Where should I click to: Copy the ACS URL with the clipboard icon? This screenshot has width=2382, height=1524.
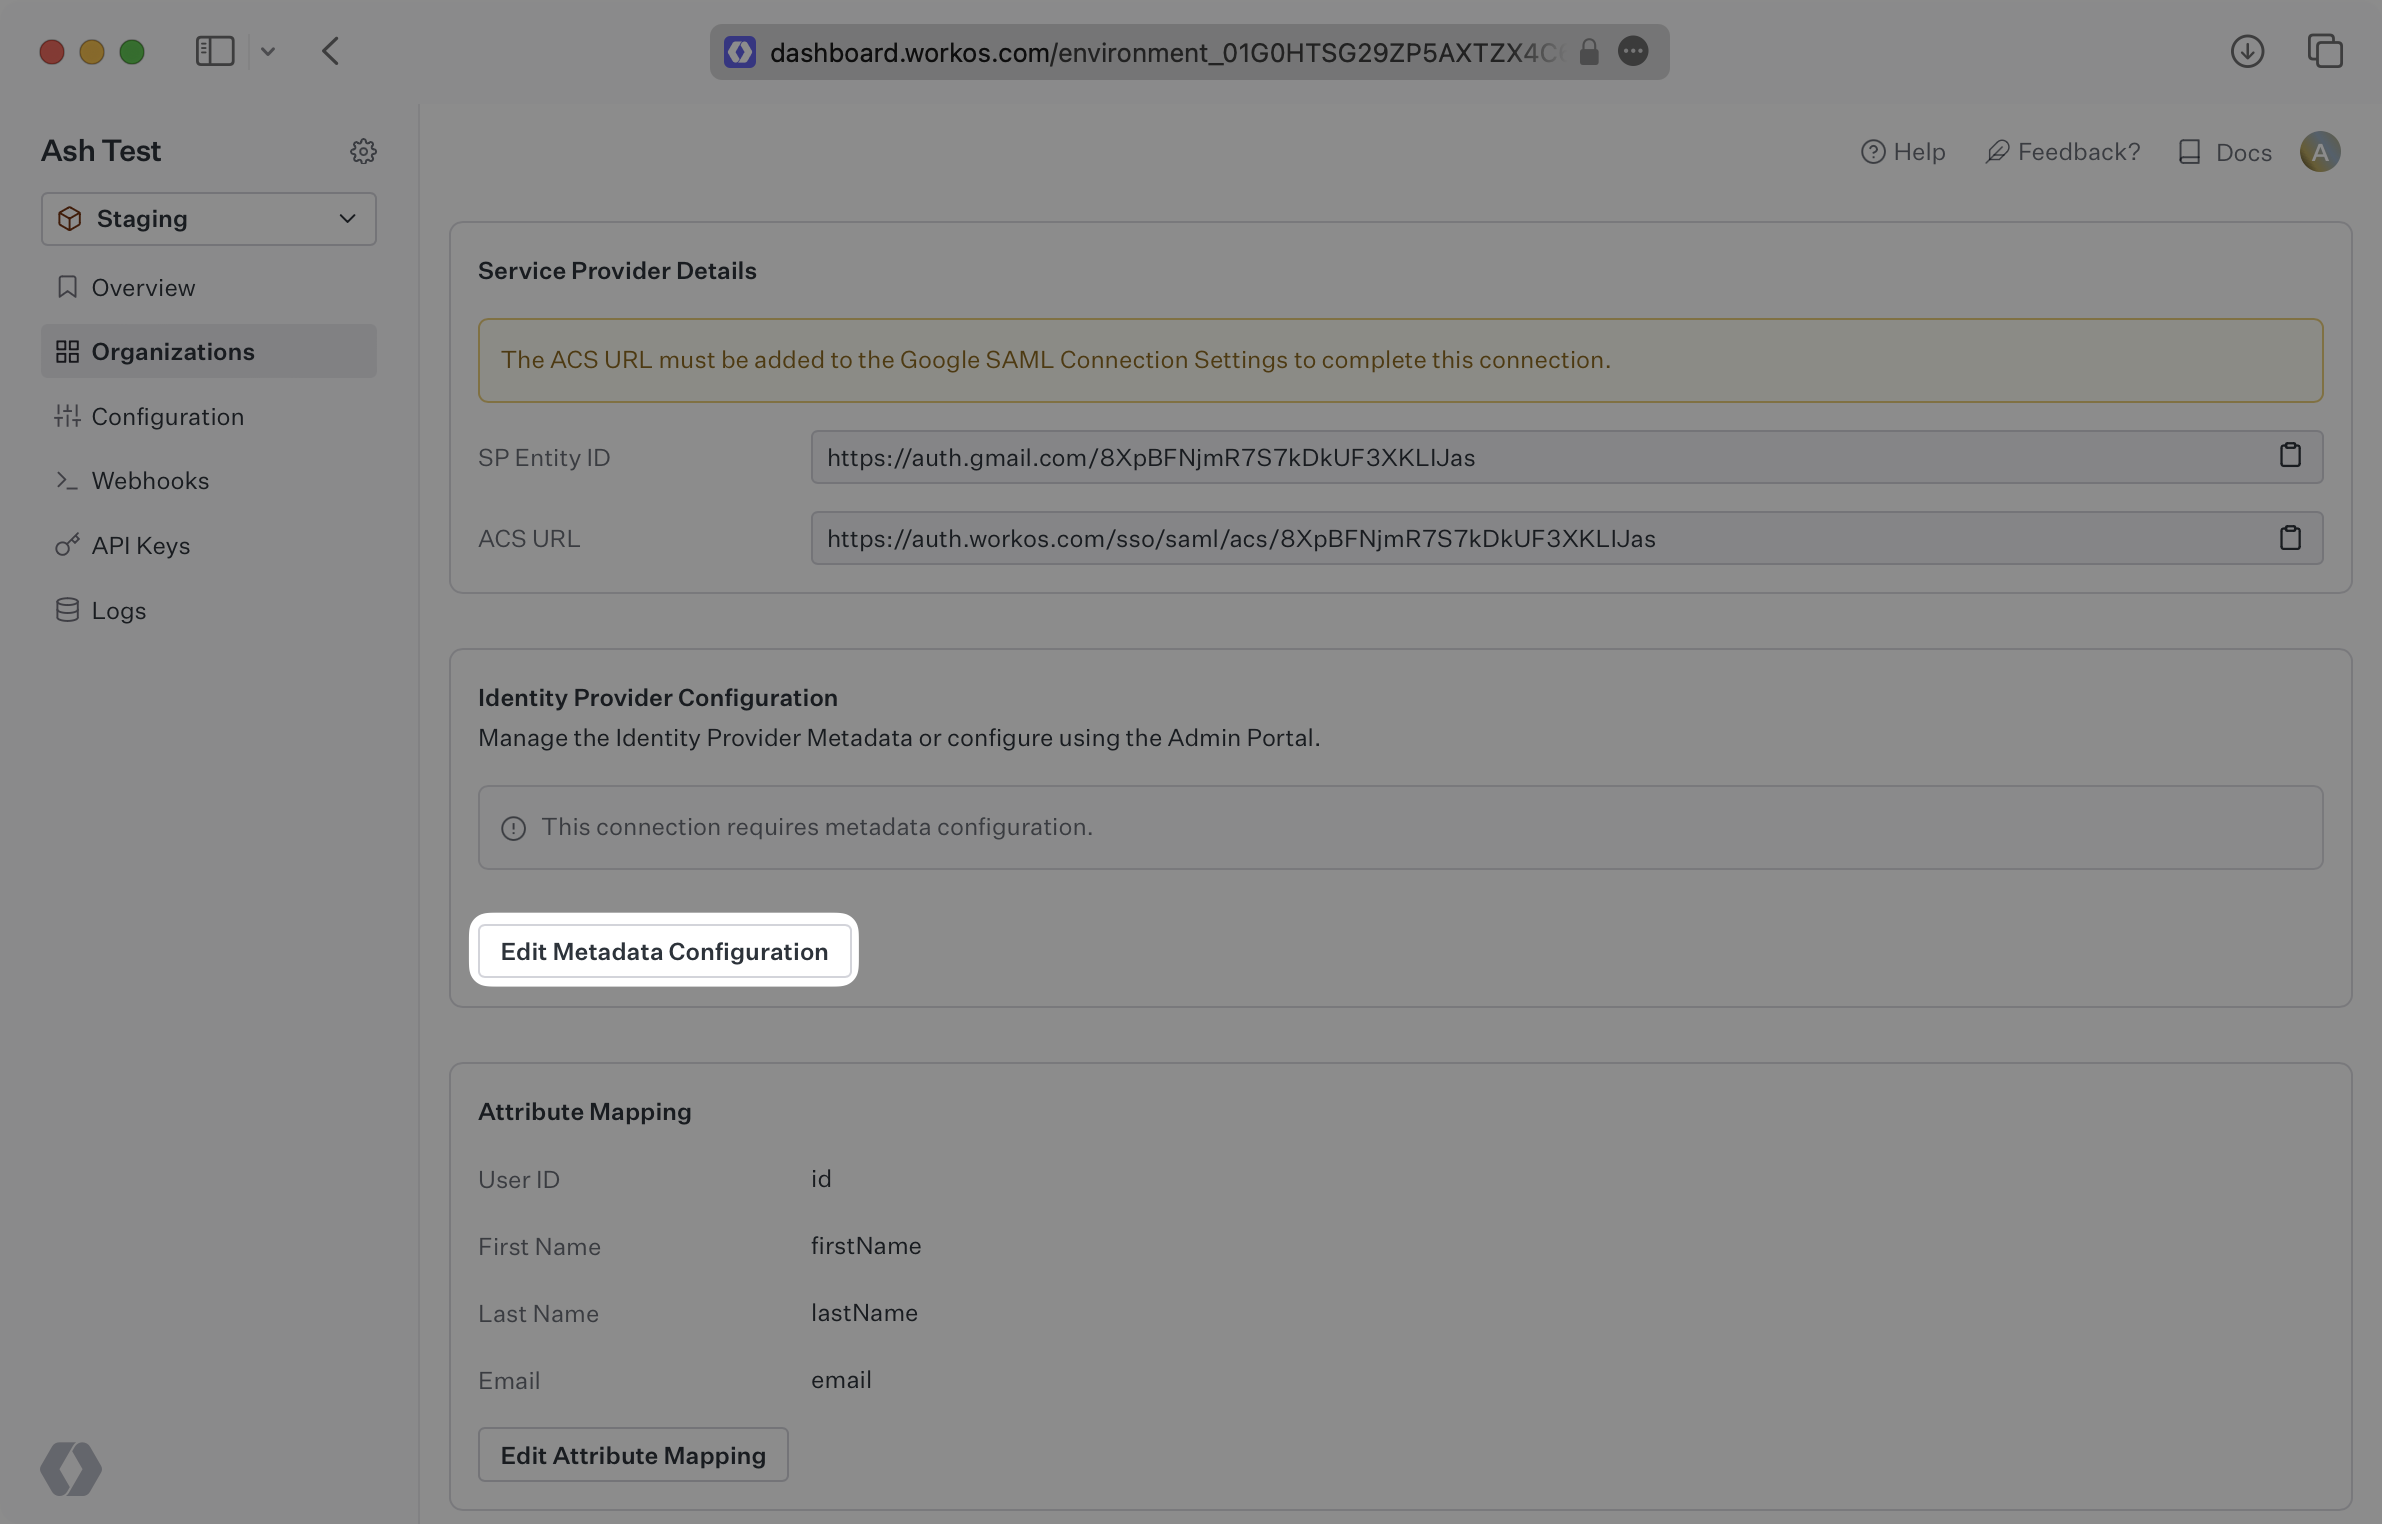(x=2291, y=538)
